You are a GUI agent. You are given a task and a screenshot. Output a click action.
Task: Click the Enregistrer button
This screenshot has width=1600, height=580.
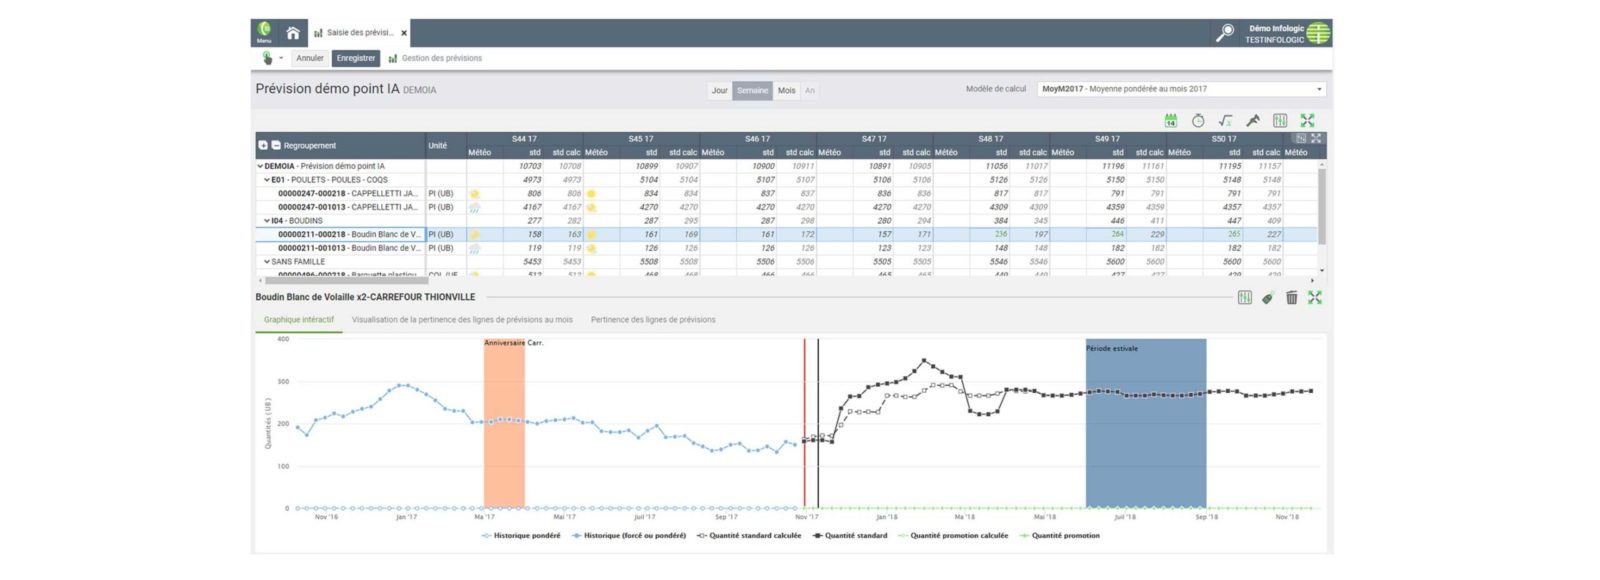pyautogui.click(x=356, y=58)
